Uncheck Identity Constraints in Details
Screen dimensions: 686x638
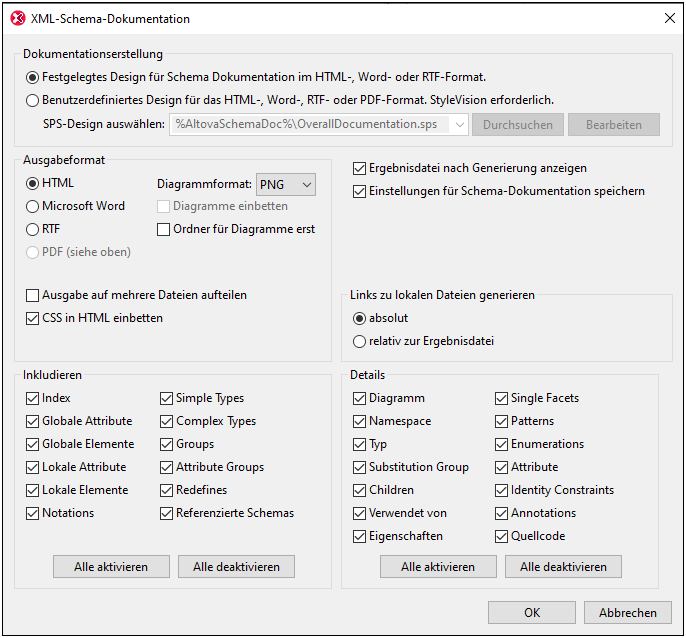point(502,490)
